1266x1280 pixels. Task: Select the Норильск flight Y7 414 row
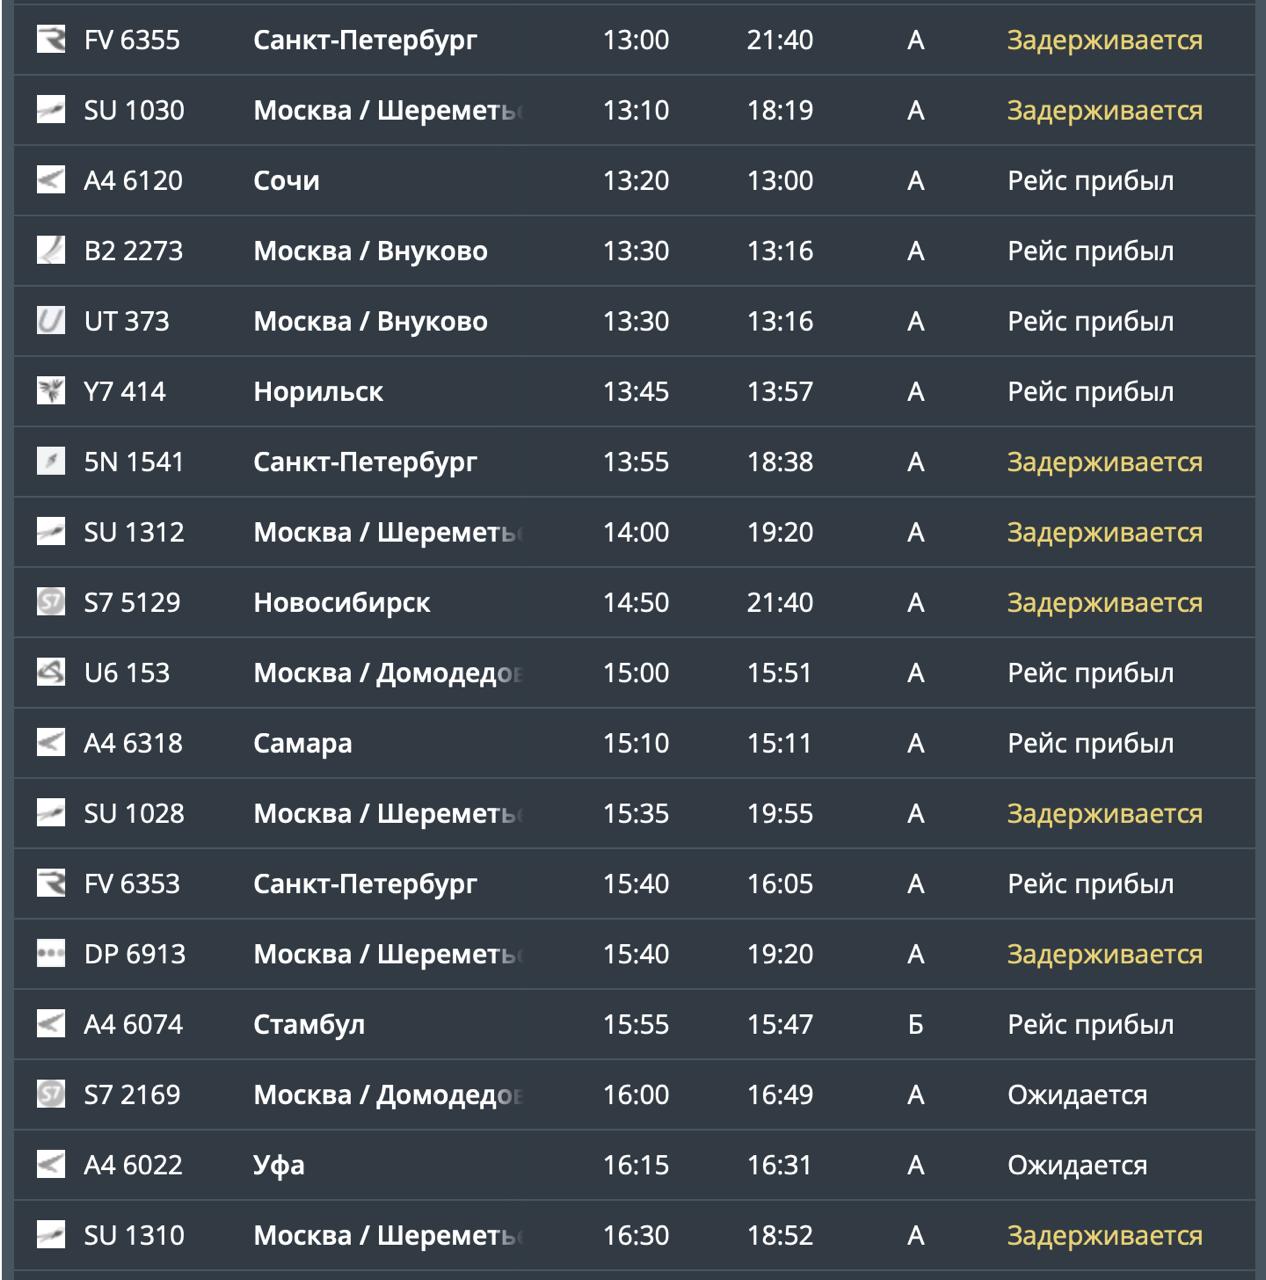pos(634,391)
